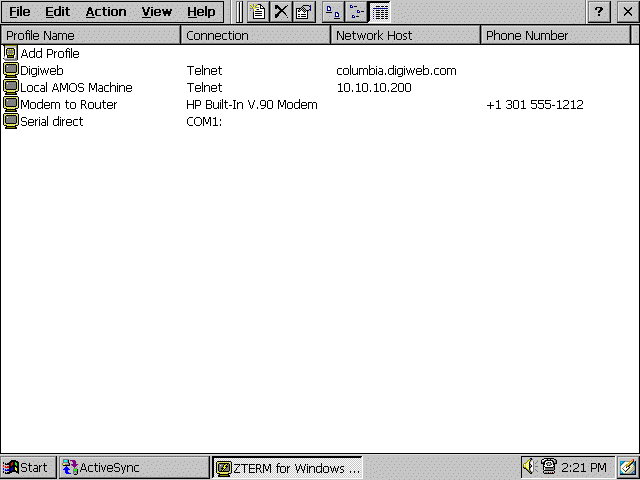Switch to large icons view
640x480 pixels.
click(x=333, y=12)
